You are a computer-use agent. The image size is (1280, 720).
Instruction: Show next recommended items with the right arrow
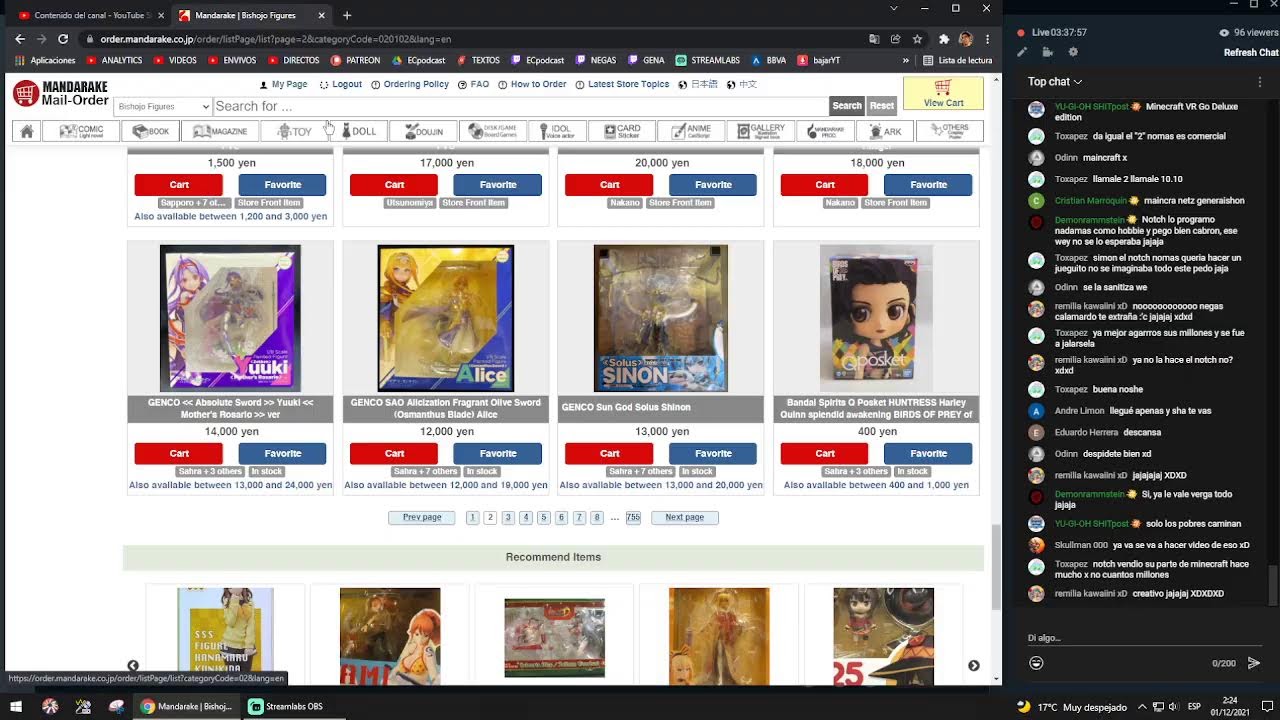pos(973,666)
